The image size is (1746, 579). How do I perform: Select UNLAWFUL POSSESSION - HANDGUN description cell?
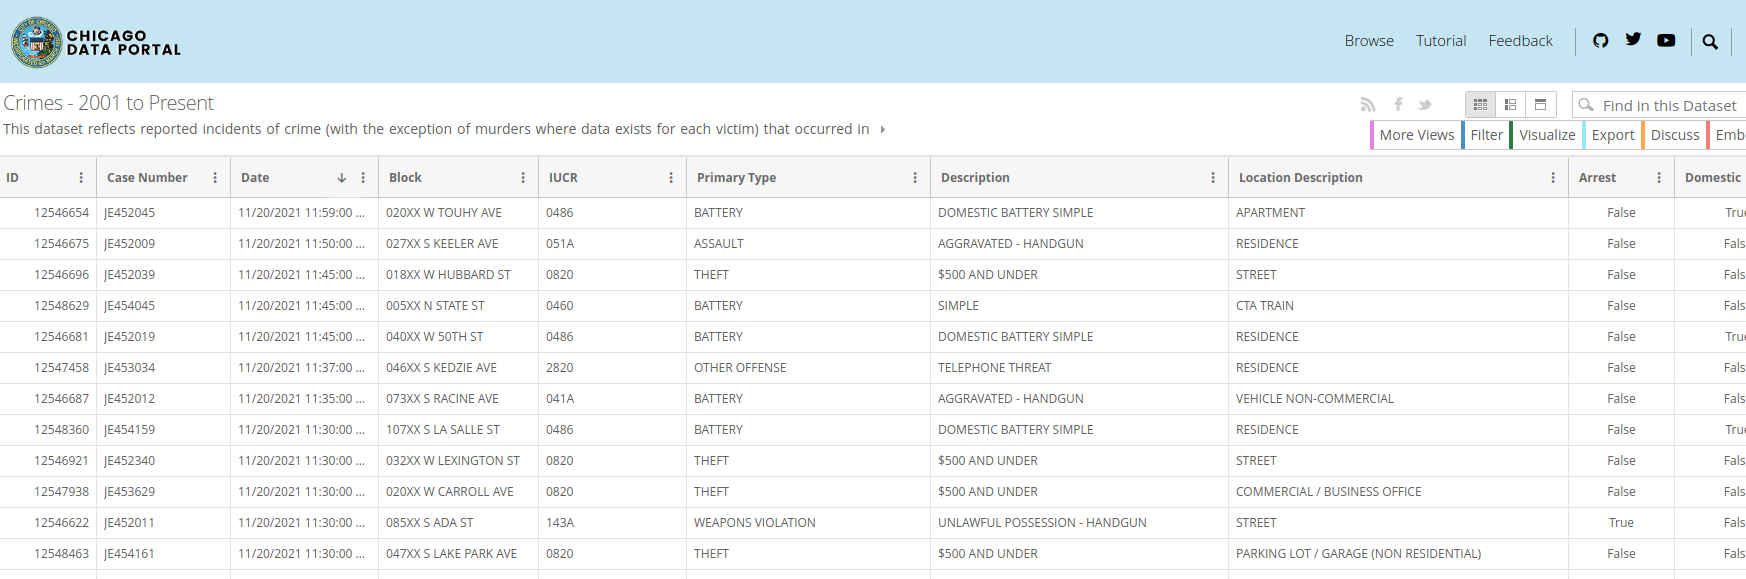1079,523
